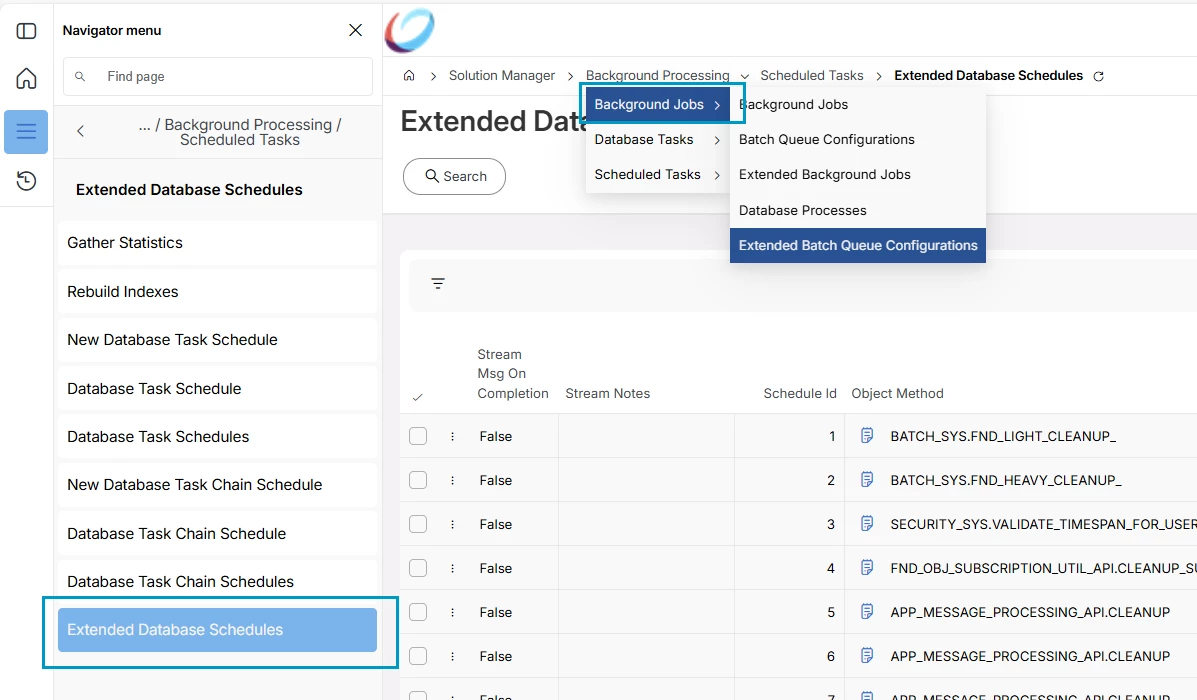
Task: Expand the Scheduled Tasks submenu
Action: [x=657, y=175]
